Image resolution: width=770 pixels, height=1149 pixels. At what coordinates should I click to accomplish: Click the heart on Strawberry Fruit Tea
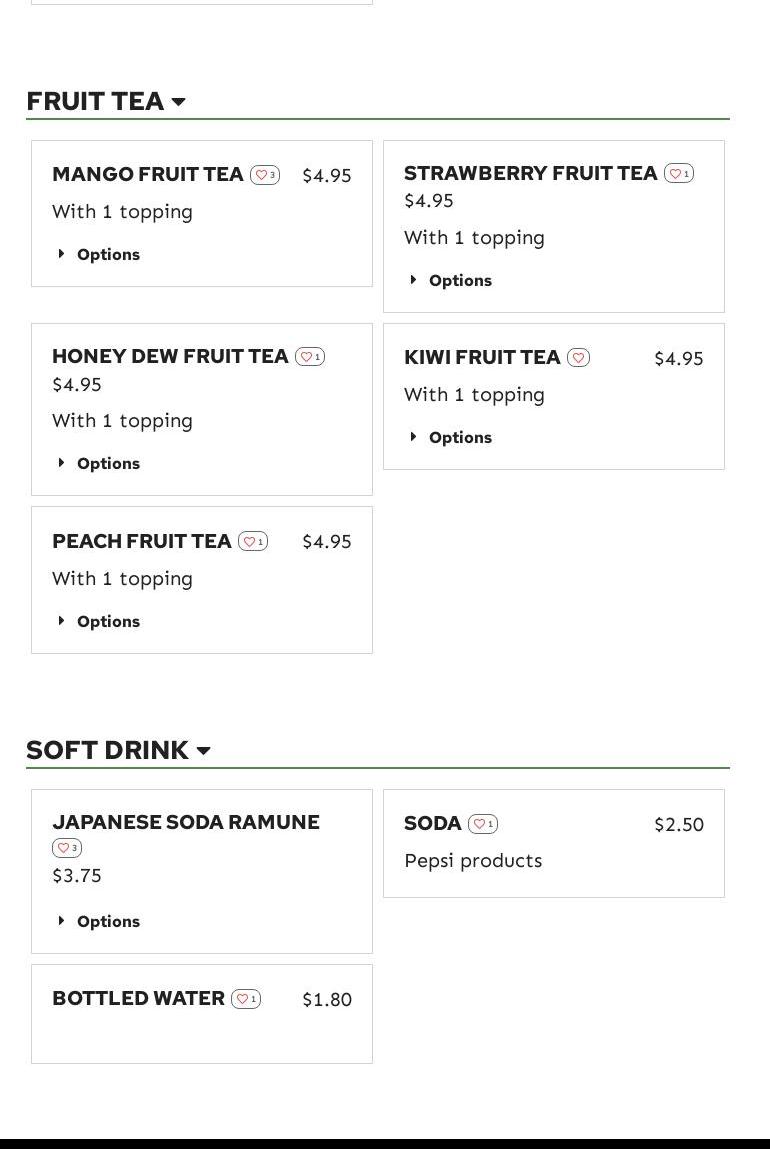pos(678,174)
